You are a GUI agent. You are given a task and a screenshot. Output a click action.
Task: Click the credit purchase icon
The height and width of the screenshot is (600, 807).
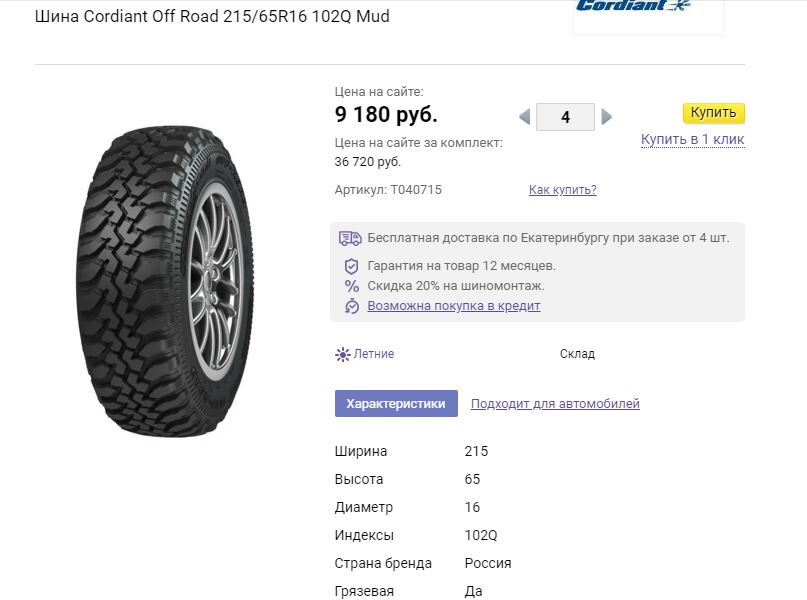pos(351,306)
